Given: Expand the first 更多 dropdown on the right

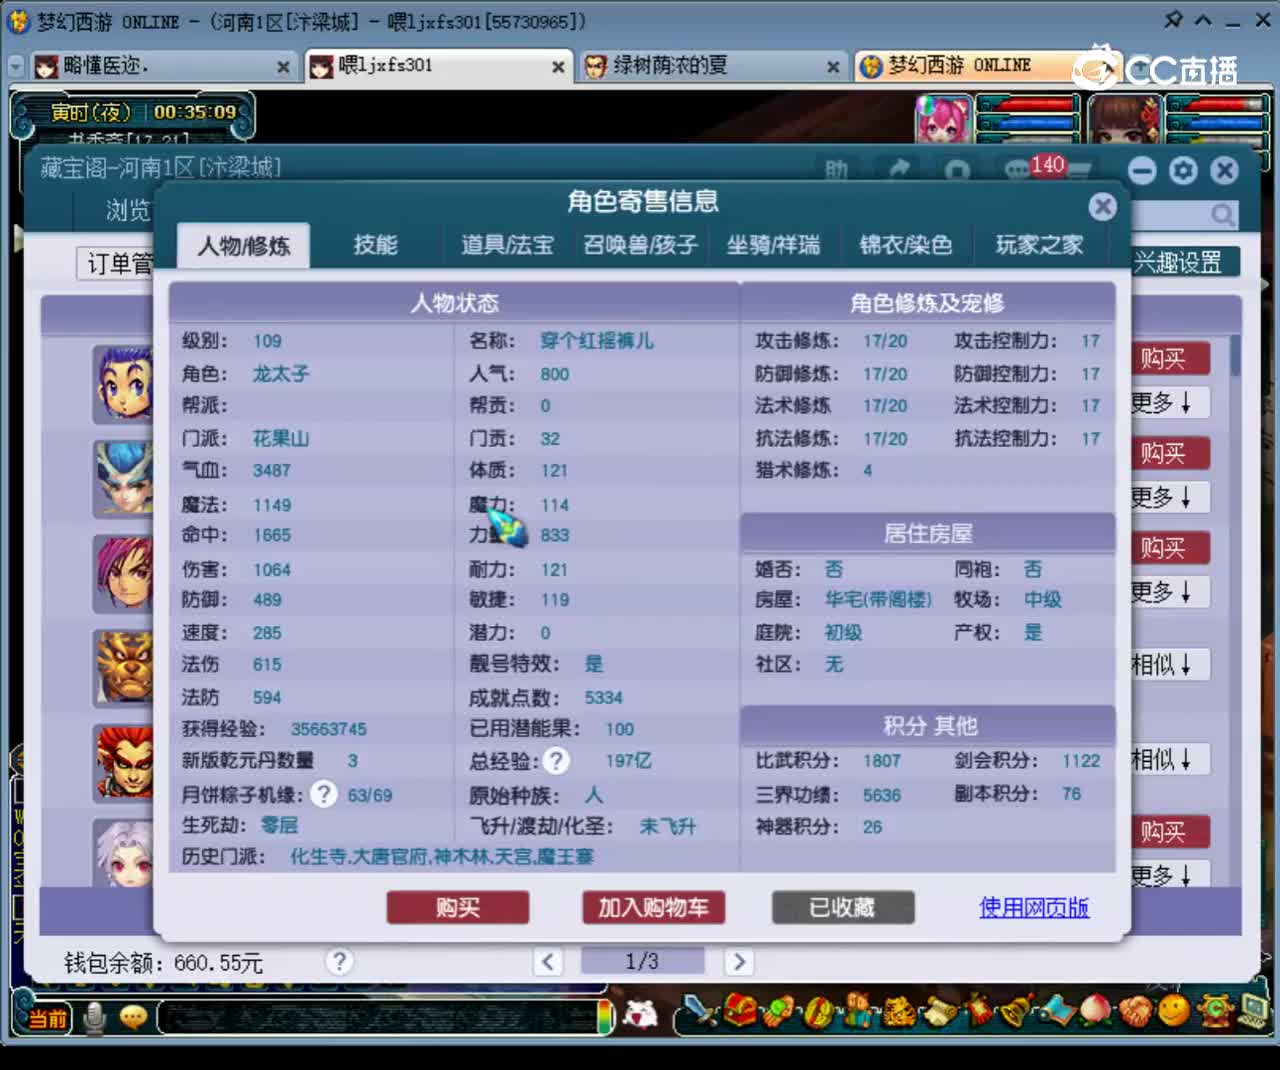Looking at the screenshot, I should [1168, 402].
